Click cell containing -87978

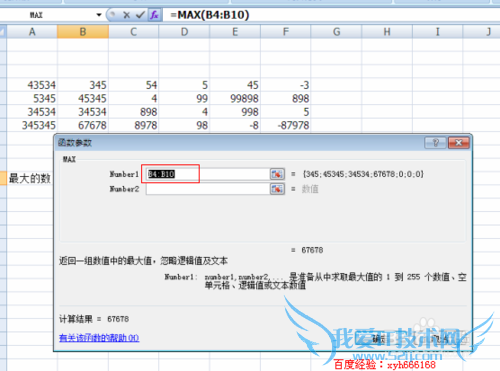click(x=286, y=125)
